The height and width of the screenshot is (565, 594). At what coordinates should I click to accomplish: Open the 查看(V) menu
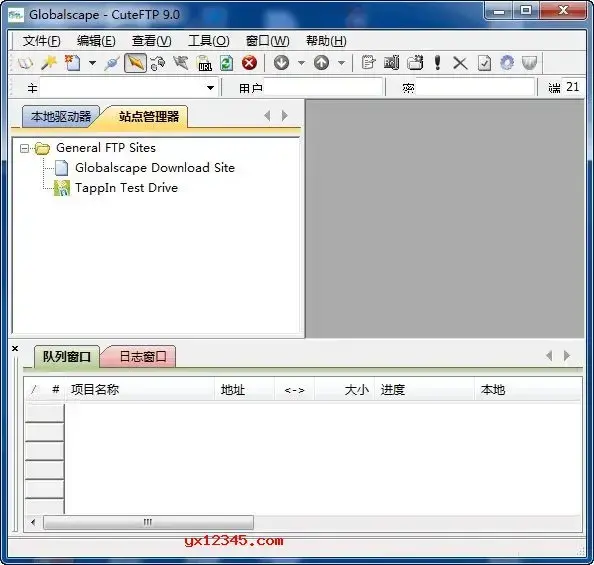pos(152,41)
